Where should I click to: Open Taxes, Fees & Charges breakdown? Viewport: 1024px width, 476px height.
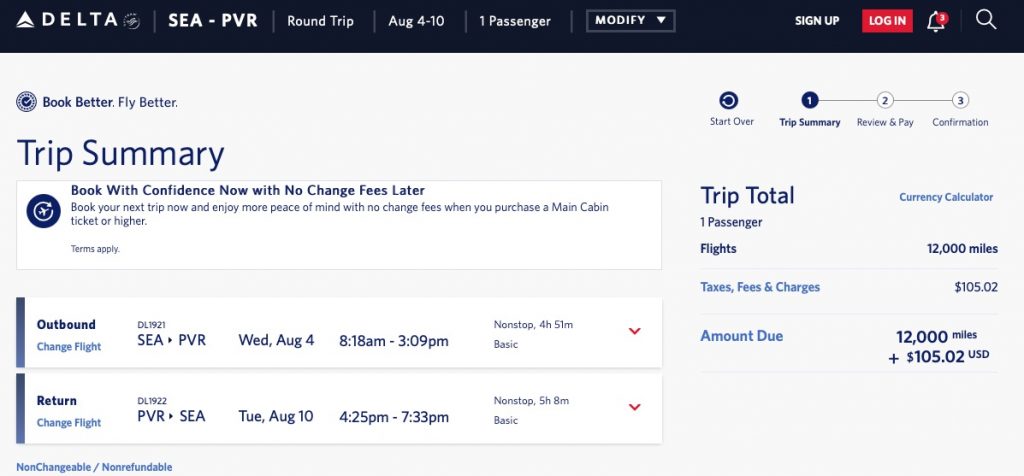pos(760,287)
